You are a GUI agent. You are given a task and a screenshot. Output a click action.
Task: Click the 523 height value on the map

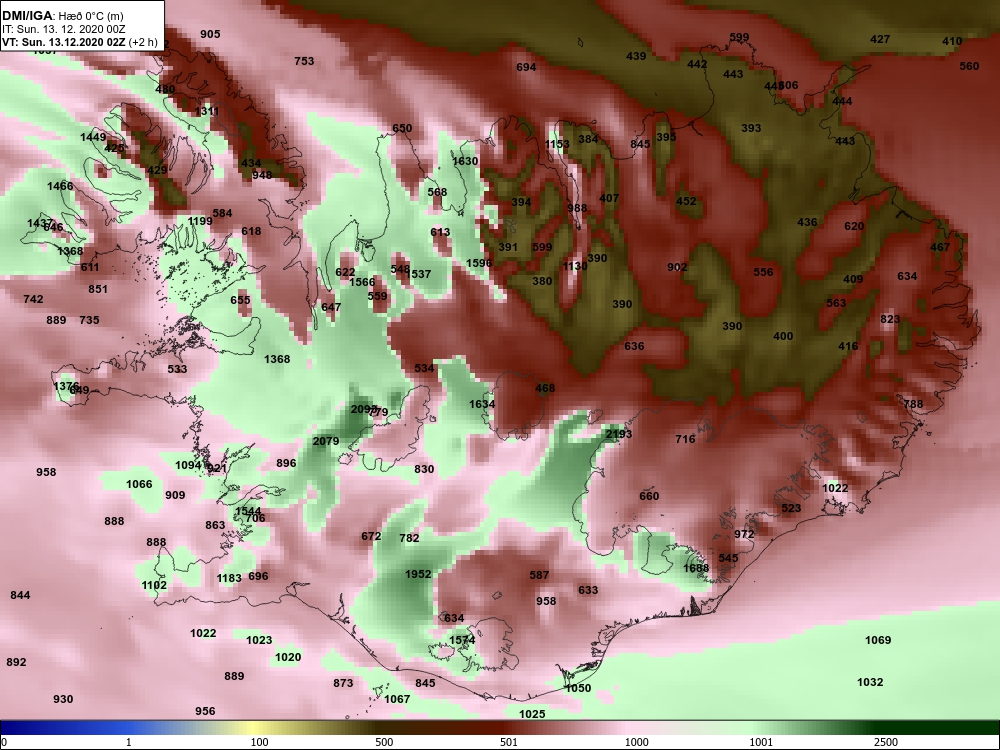point(791,508)
